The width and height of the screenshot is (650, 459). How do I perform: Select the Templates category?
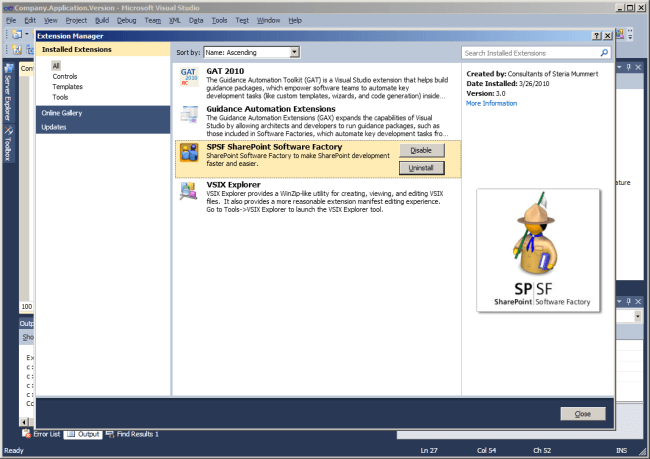(68, 87)
